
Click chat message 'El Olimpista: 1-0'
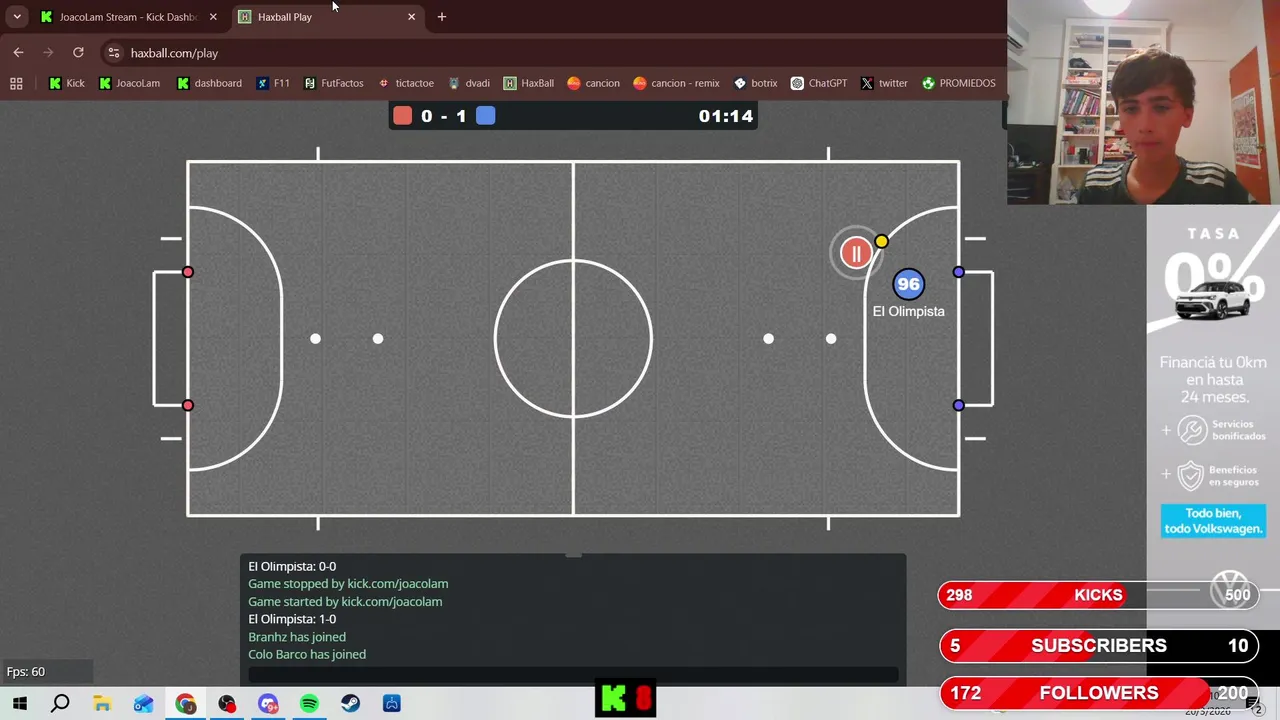click(292, 619)
